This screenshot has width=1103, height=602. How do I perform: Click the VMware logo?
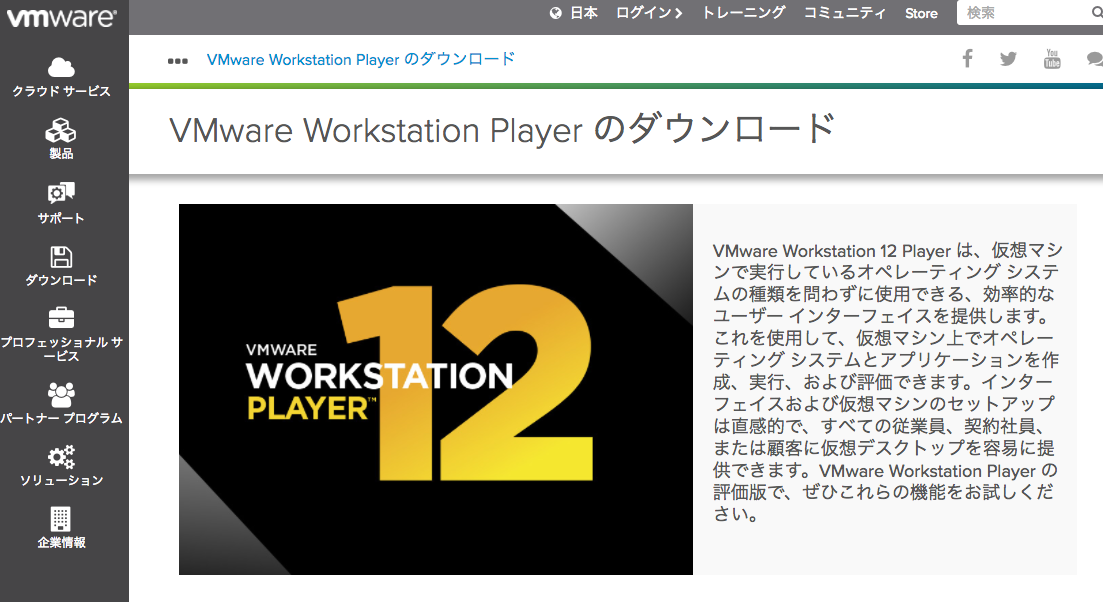[62, 16]
